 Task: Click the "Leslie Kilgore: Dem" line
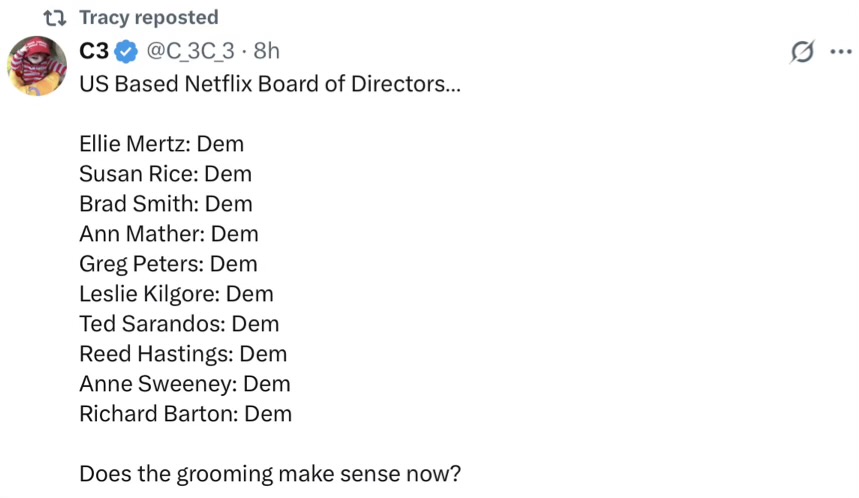pos(176,294)
